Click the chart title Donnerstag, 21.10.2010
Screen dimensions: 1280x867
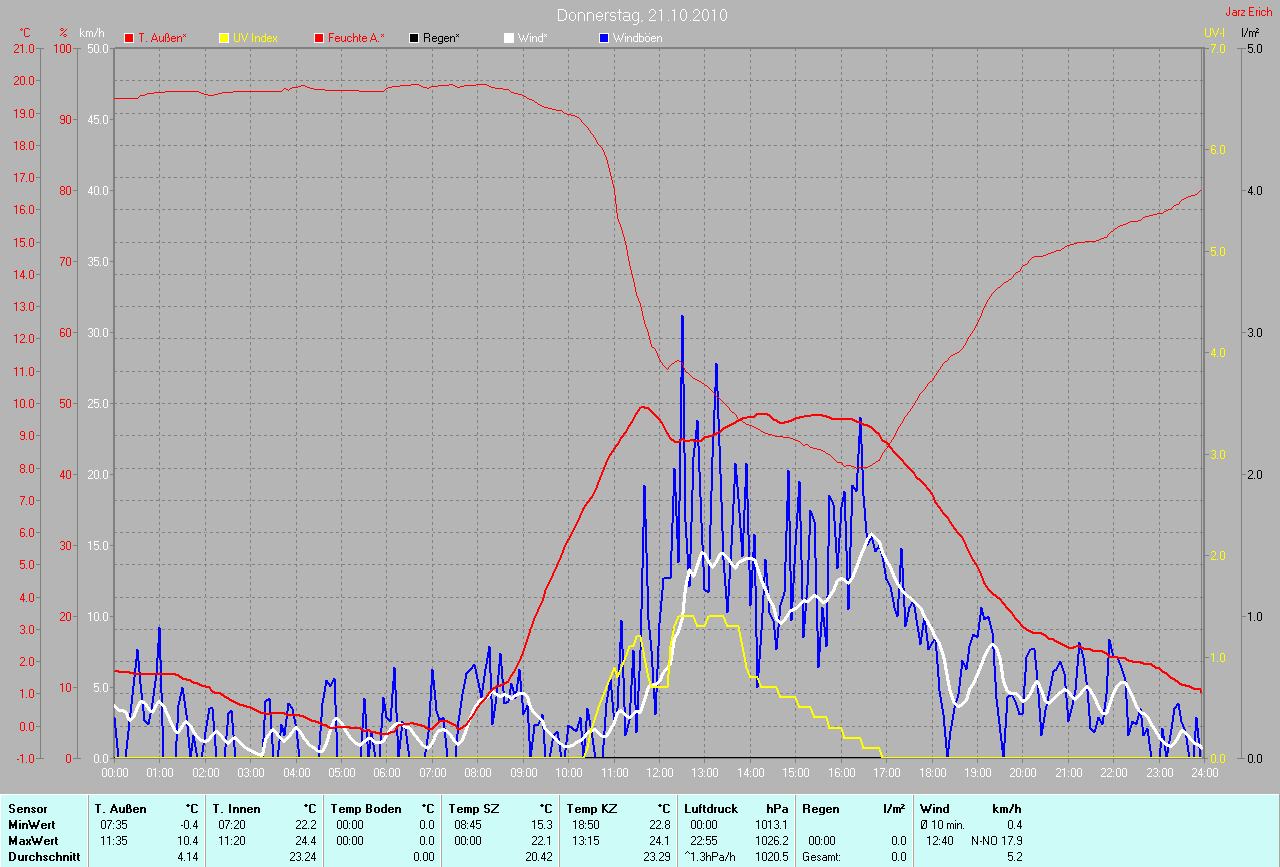pyautogui.click(x=641, y=15)
